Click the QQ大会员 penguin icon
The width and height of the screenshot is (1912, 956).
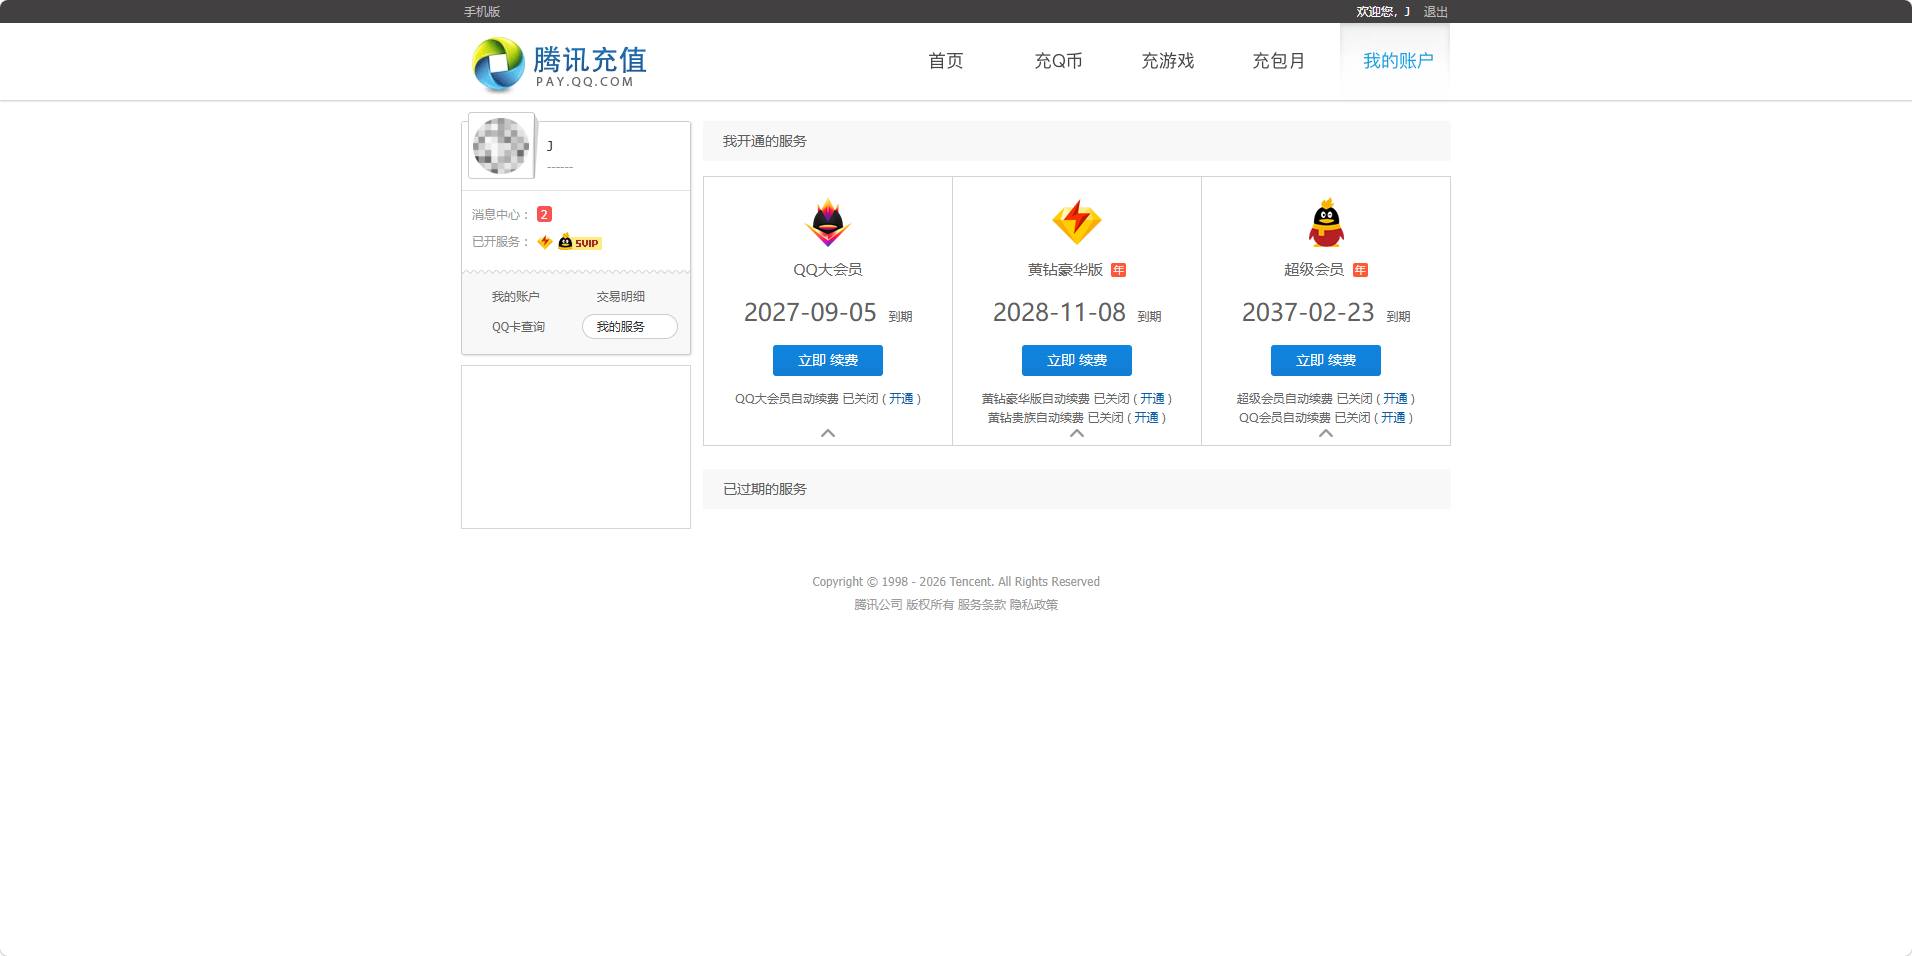pos(828,222)
